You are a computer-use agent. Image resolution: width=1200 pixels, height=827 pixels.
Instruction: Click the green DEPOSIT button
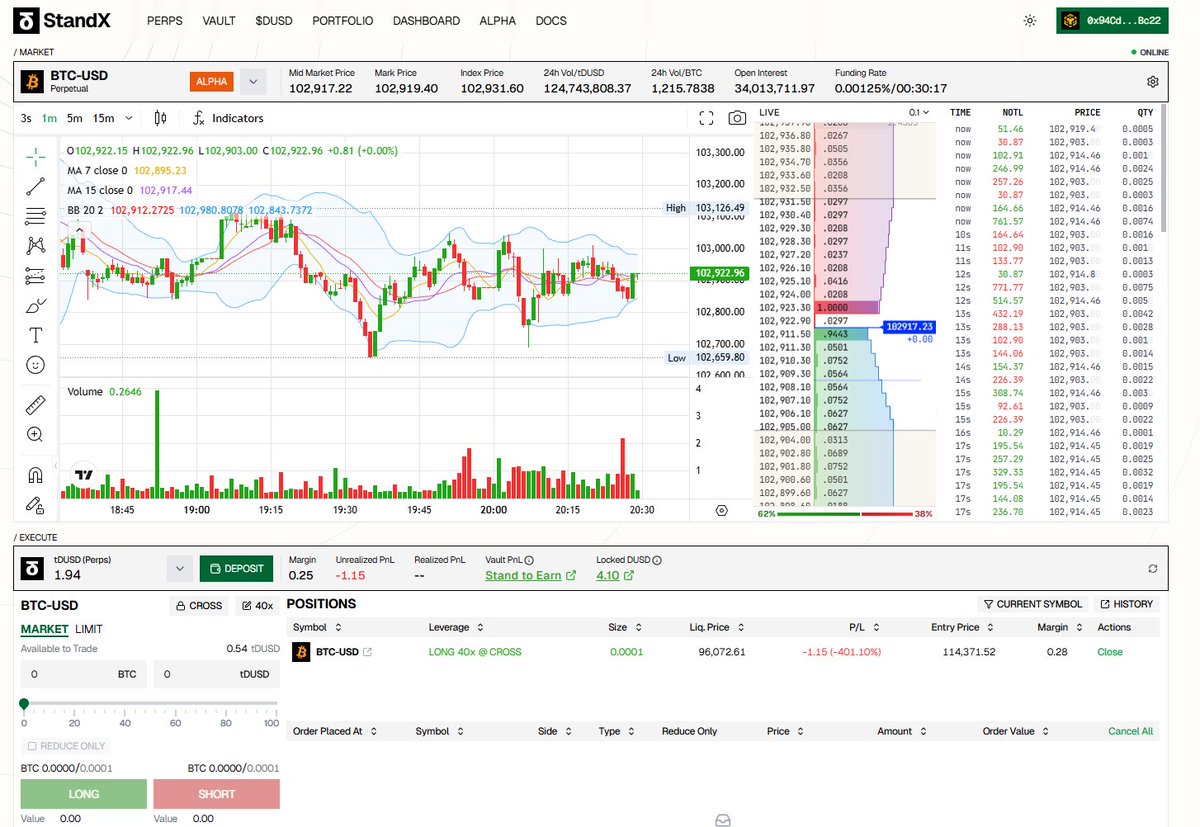[237, 568]
